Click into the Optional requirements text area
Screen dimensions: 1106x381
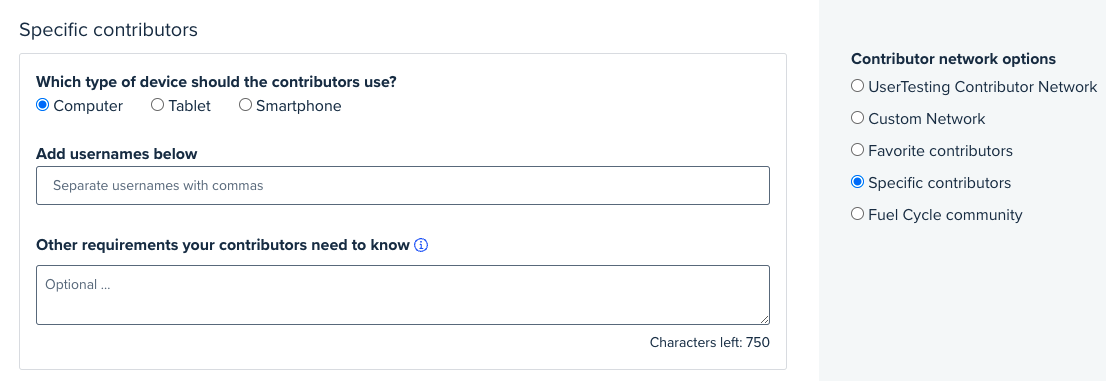click(x=403, y=295)
